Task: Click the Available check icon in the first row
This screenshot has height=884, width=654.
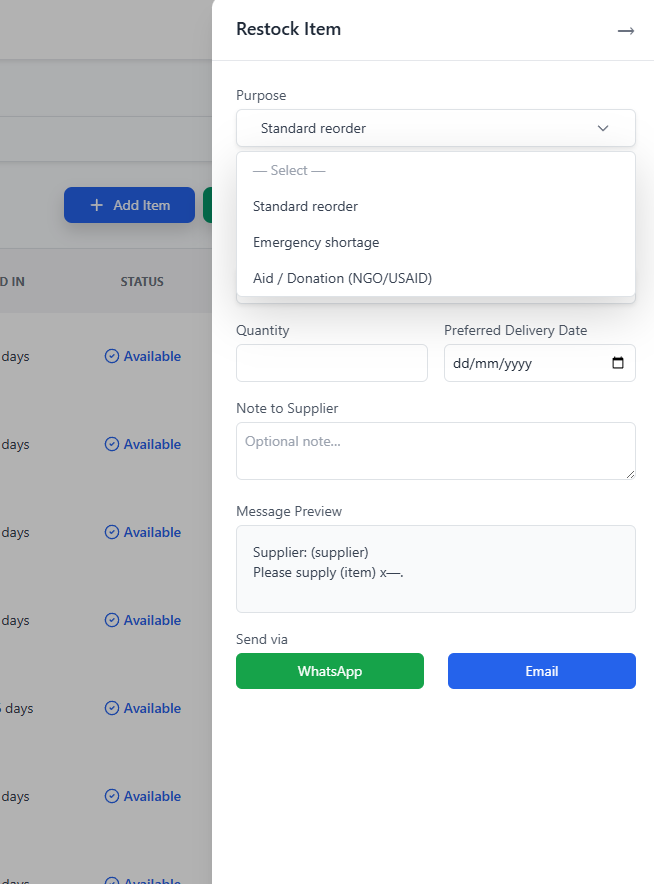Action: (110, 356)
